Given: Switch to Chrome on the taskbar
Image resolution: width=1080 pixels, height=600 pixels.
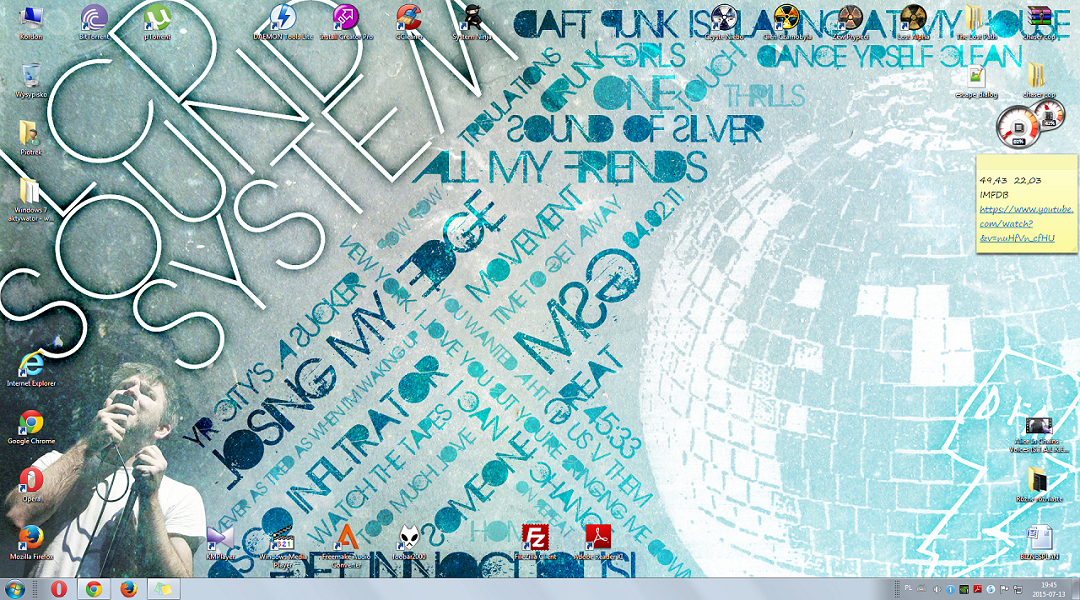Looking at the screenshot, I should click(x=94, y=589).
